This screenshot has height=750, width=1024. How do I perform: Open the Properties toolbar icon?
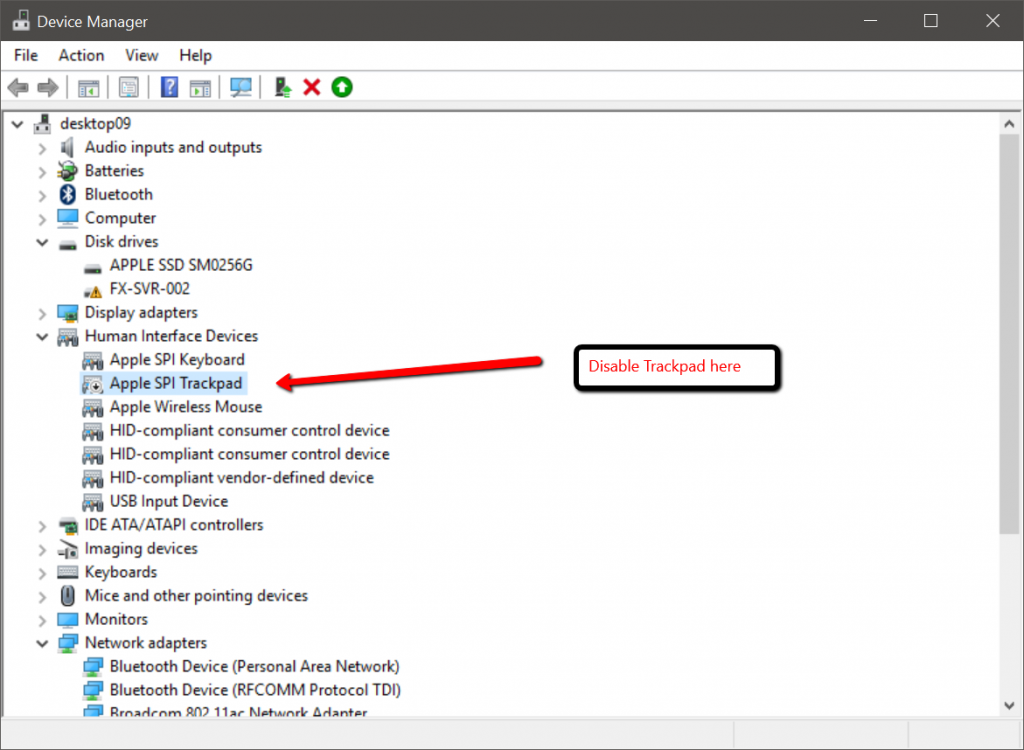(x=129, y=87)
